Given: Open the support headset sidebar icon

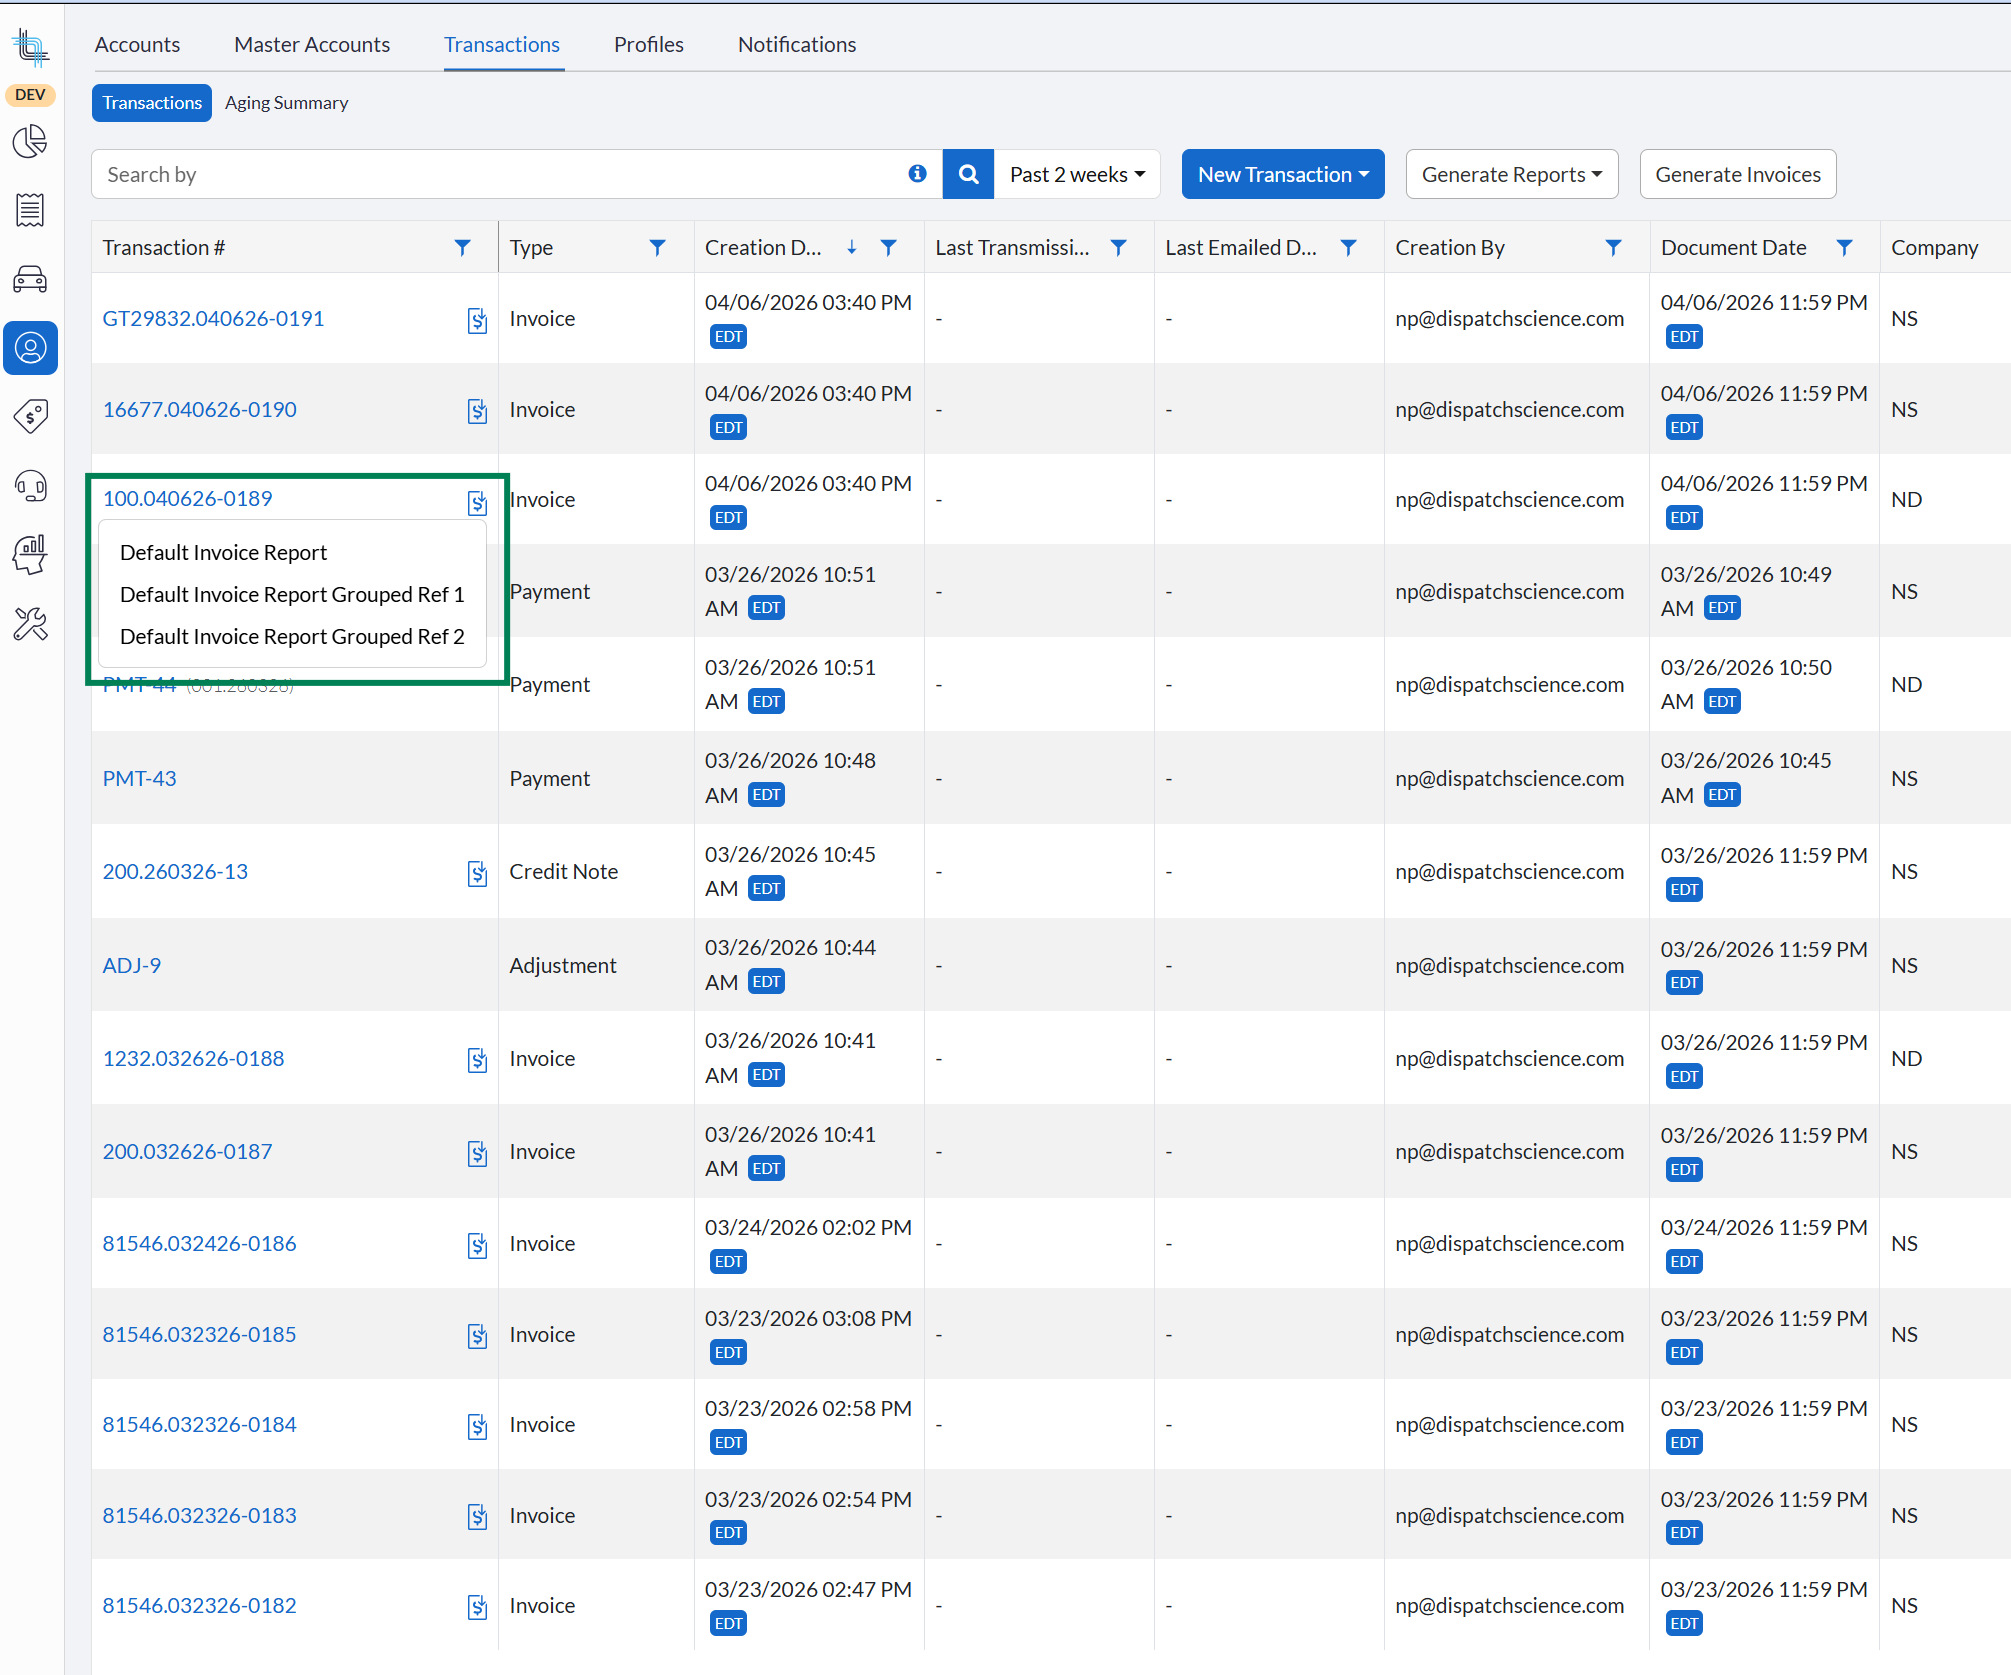Looking at the screenshot, I should [x=30, y=486].
